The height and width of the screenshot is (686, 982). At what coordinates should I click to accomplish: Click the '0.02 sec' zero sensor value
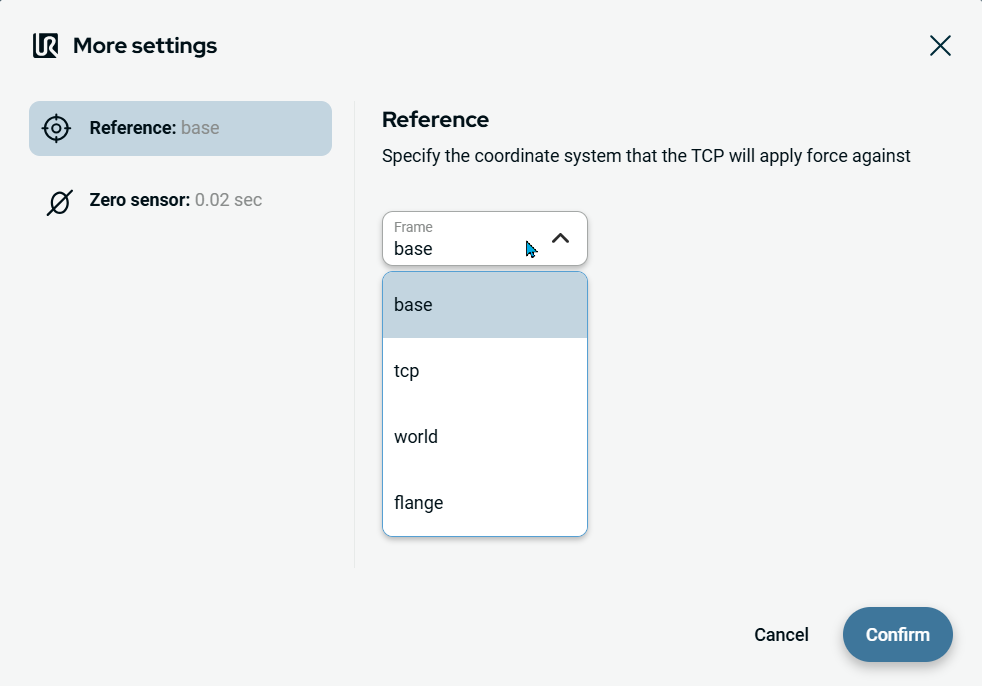(x=228, y=200)
